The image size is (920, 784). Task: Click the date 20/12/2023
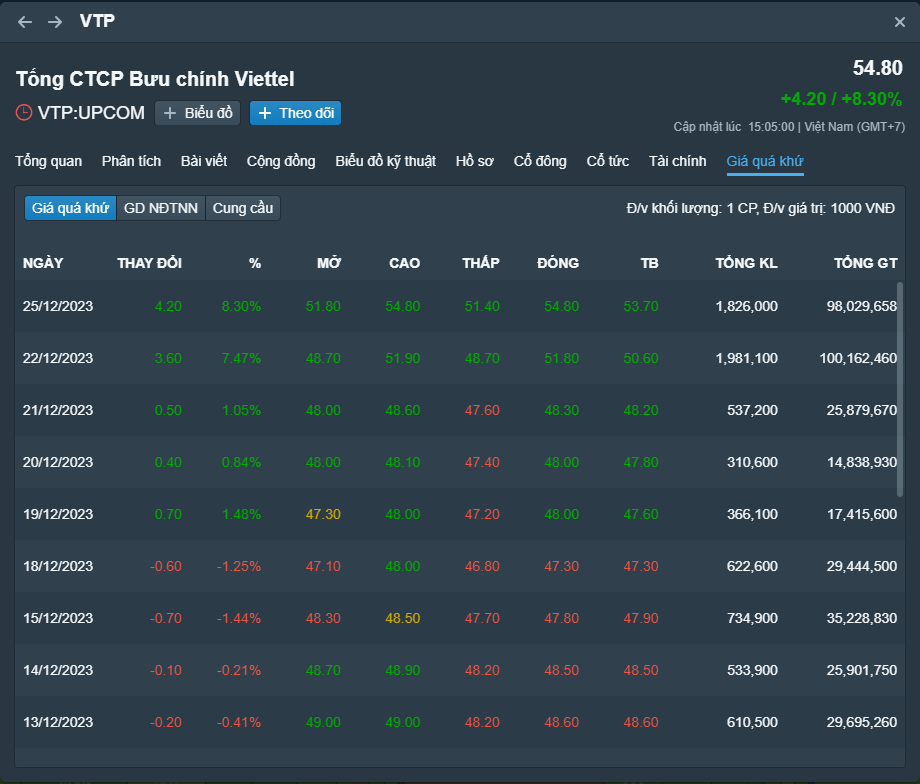click(58, 462)
